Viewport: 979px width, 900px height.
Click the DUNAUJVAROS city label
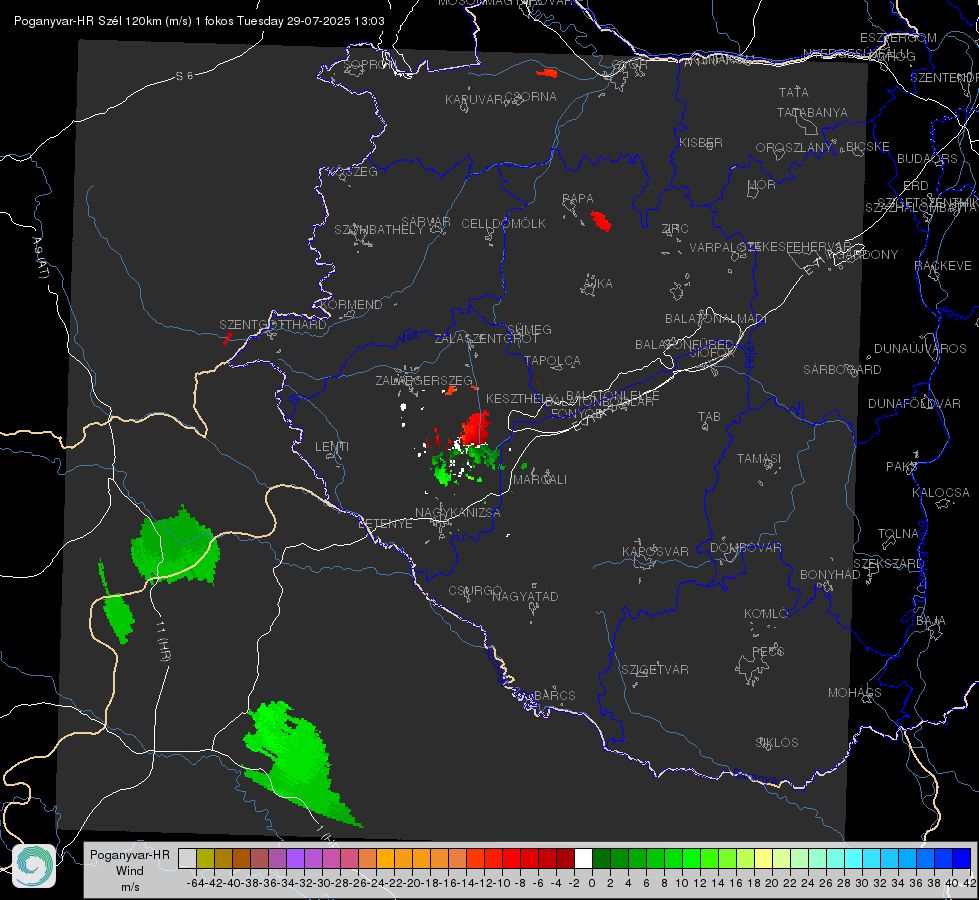point(920,349)
